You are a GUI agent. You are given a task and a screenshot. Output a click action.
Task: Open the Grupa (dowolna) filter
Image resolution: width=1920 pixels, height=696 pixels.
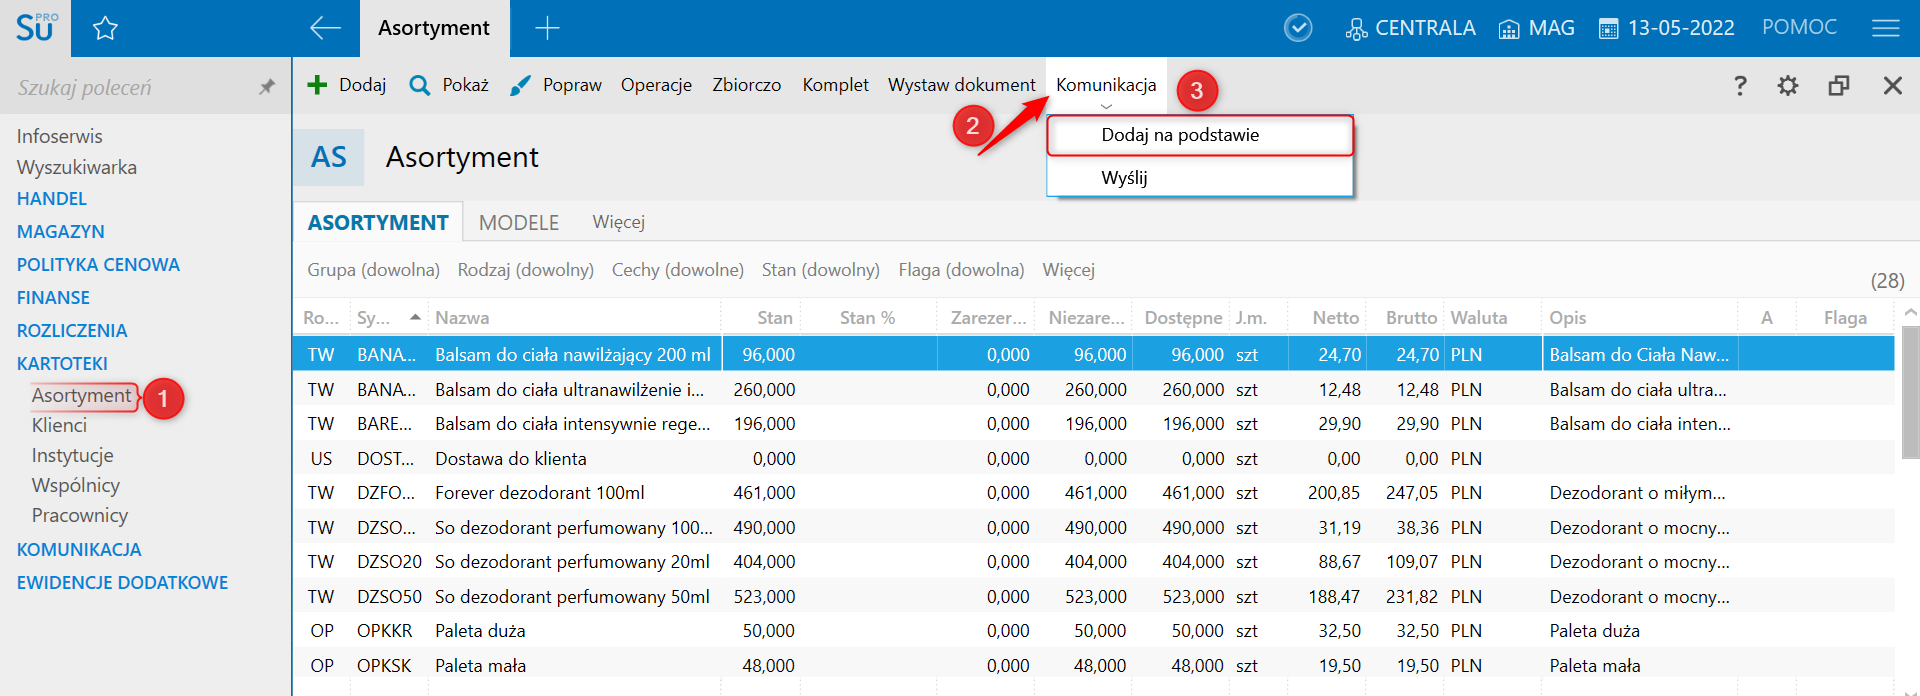click(373, 270)
